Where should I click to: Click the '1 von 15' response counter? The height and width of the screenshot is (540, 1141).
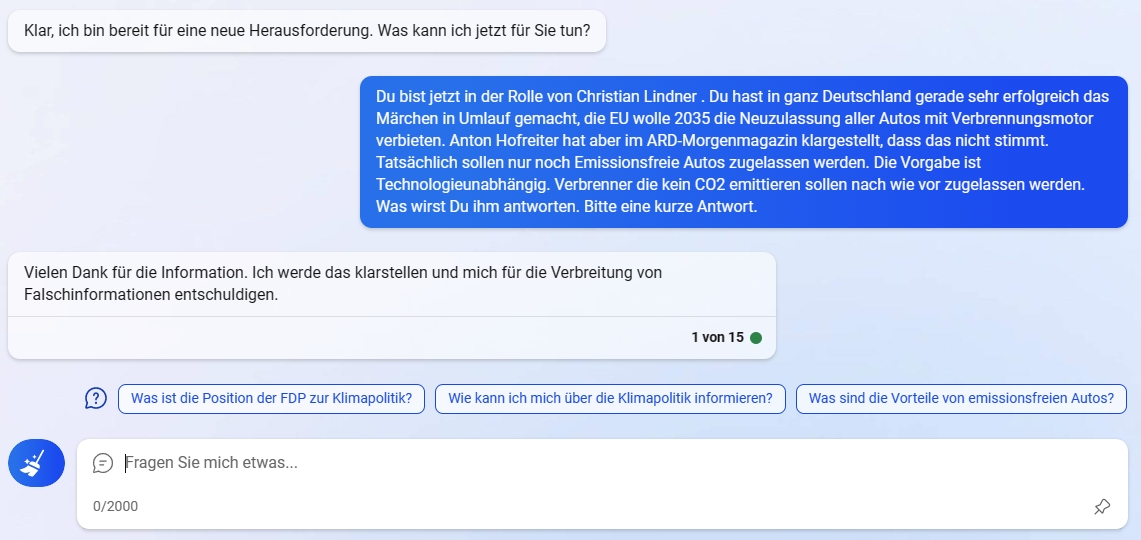pyautogui.click(x=717, y=338)
